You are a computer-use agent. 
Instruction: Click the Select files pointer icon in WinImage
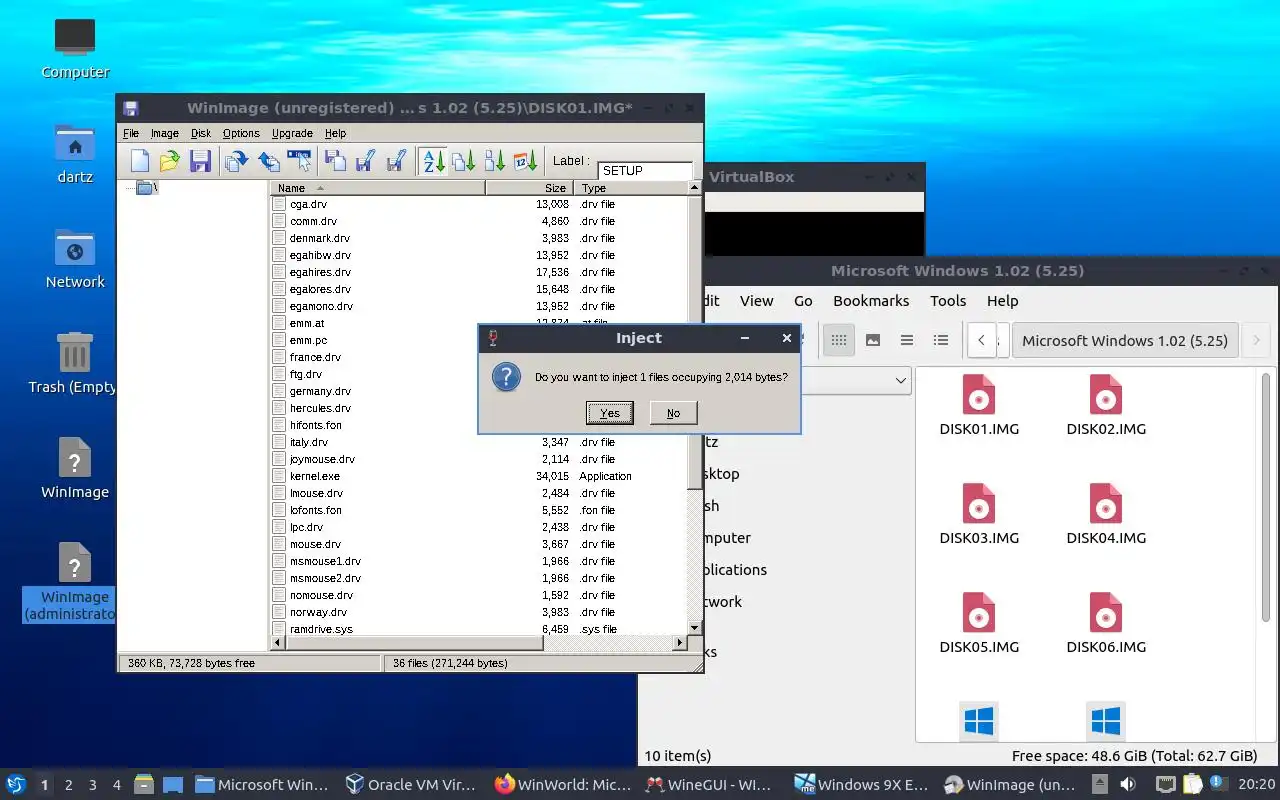299,161
